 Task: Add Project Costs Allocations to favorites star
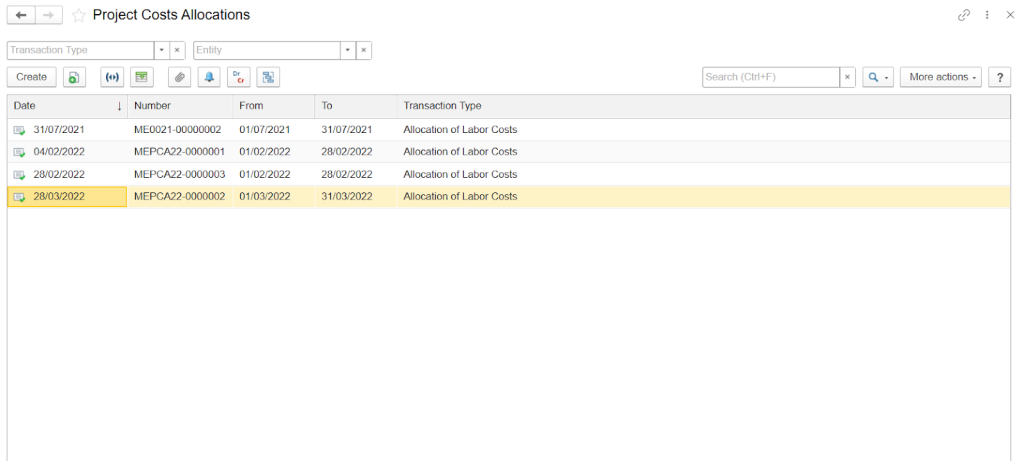click(x=78, y=15)
